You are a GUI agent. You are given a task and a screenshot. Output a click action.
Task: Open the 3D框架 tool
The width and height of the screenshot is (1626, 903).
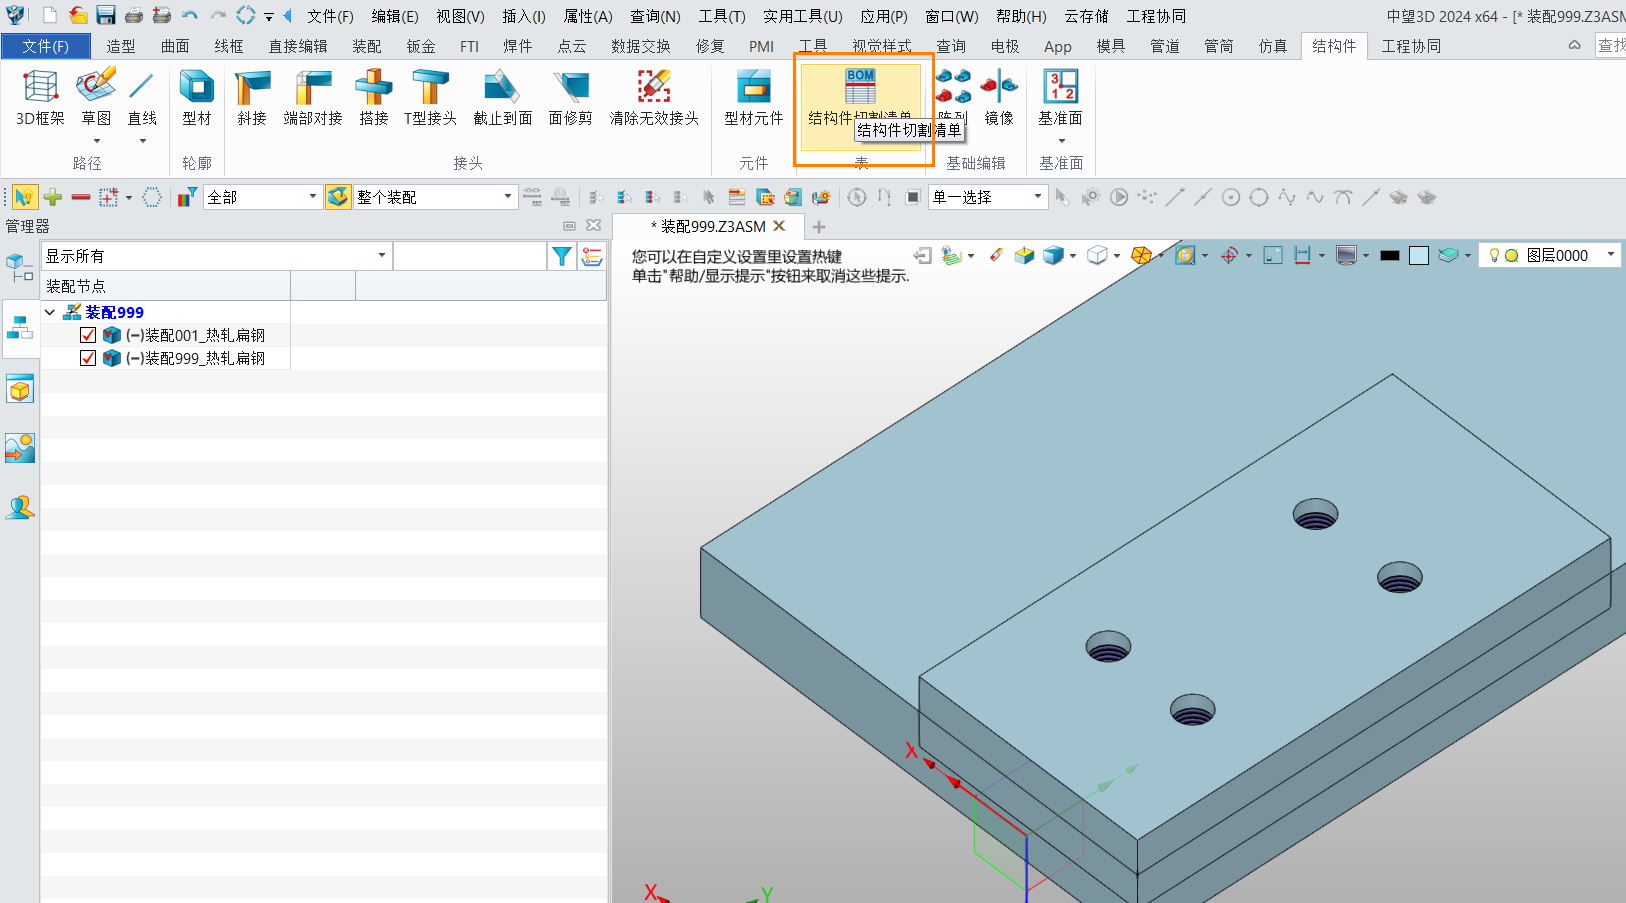pyautogui.click(x=40, y=97)
